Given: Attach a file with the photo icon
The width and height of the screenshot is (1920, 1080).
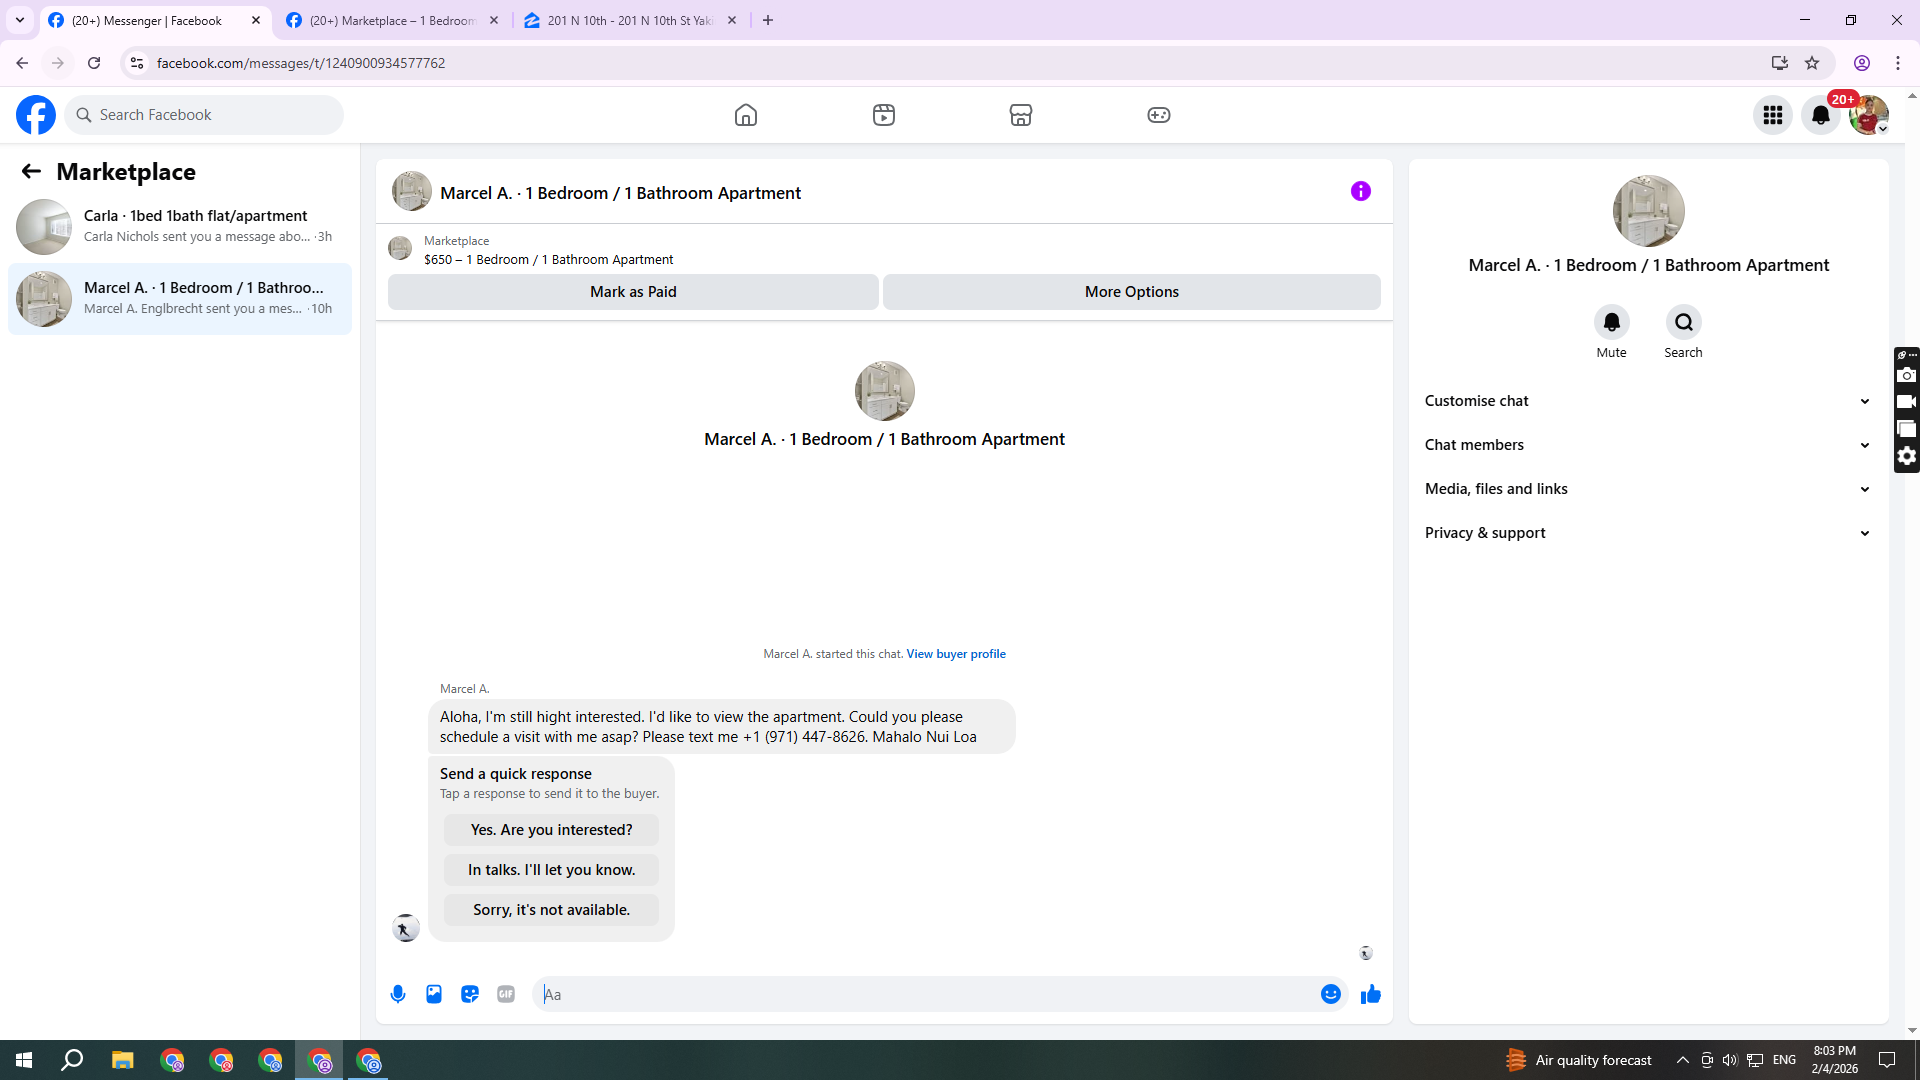Looking at the screenshot, I should pos(434,994).
